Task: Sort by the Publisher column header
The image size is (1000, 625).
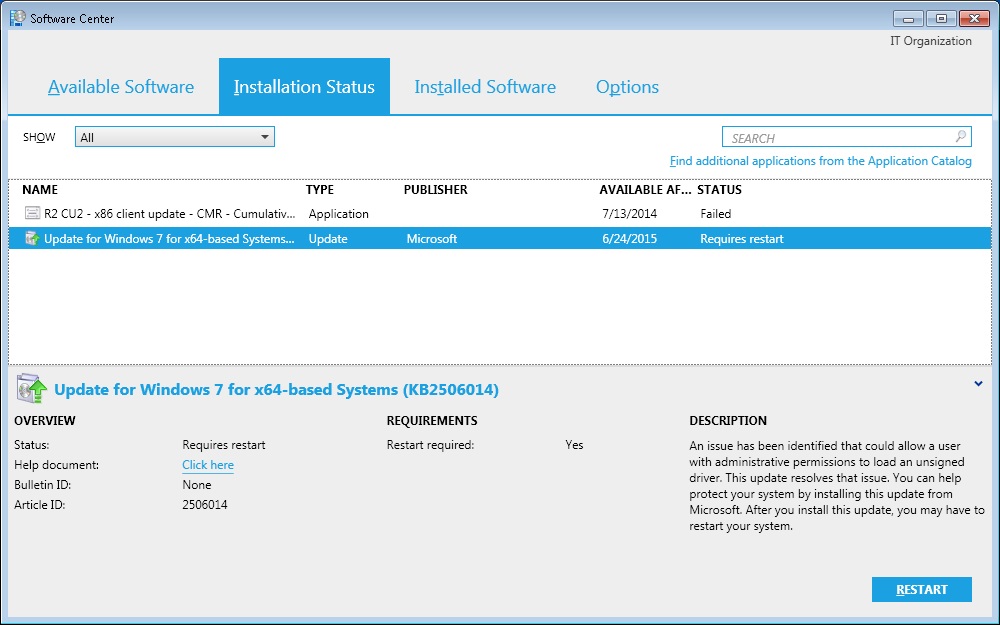Action: coord(435,189)
